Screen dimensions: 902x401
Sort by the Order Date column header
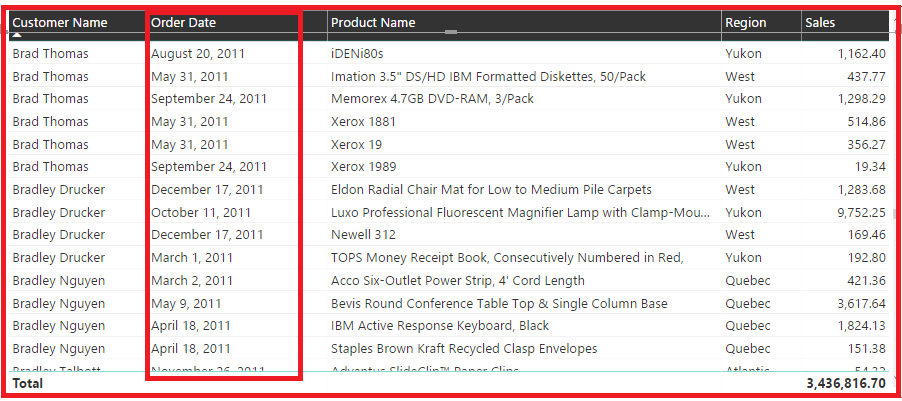pyautogui.click(x=183, y=22)
